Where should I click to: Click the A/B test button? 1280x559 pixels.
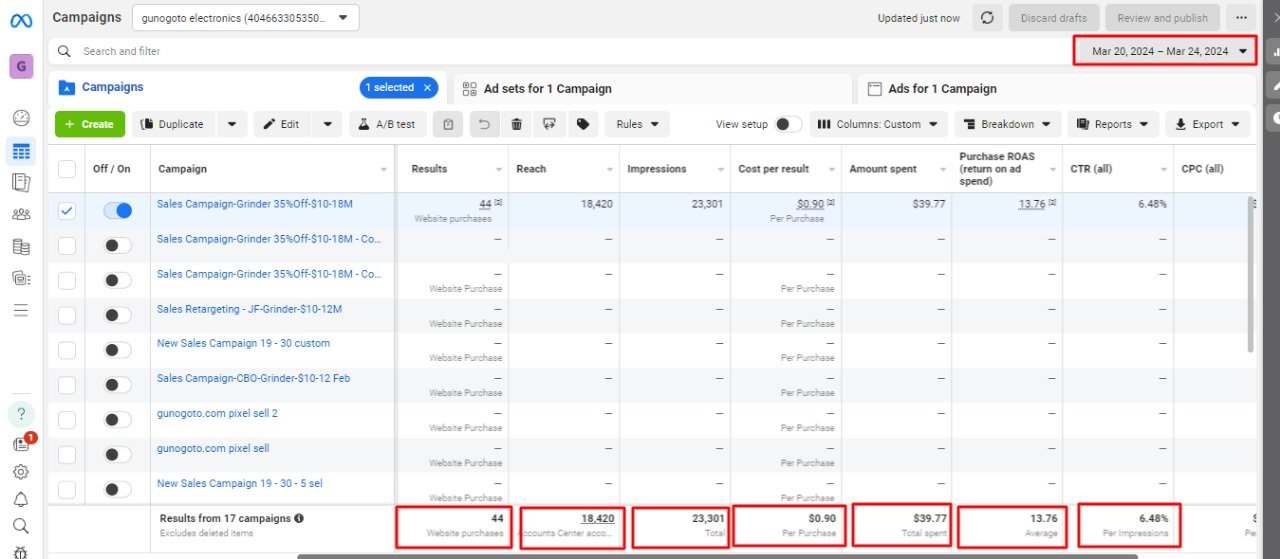tap(388, 124)
